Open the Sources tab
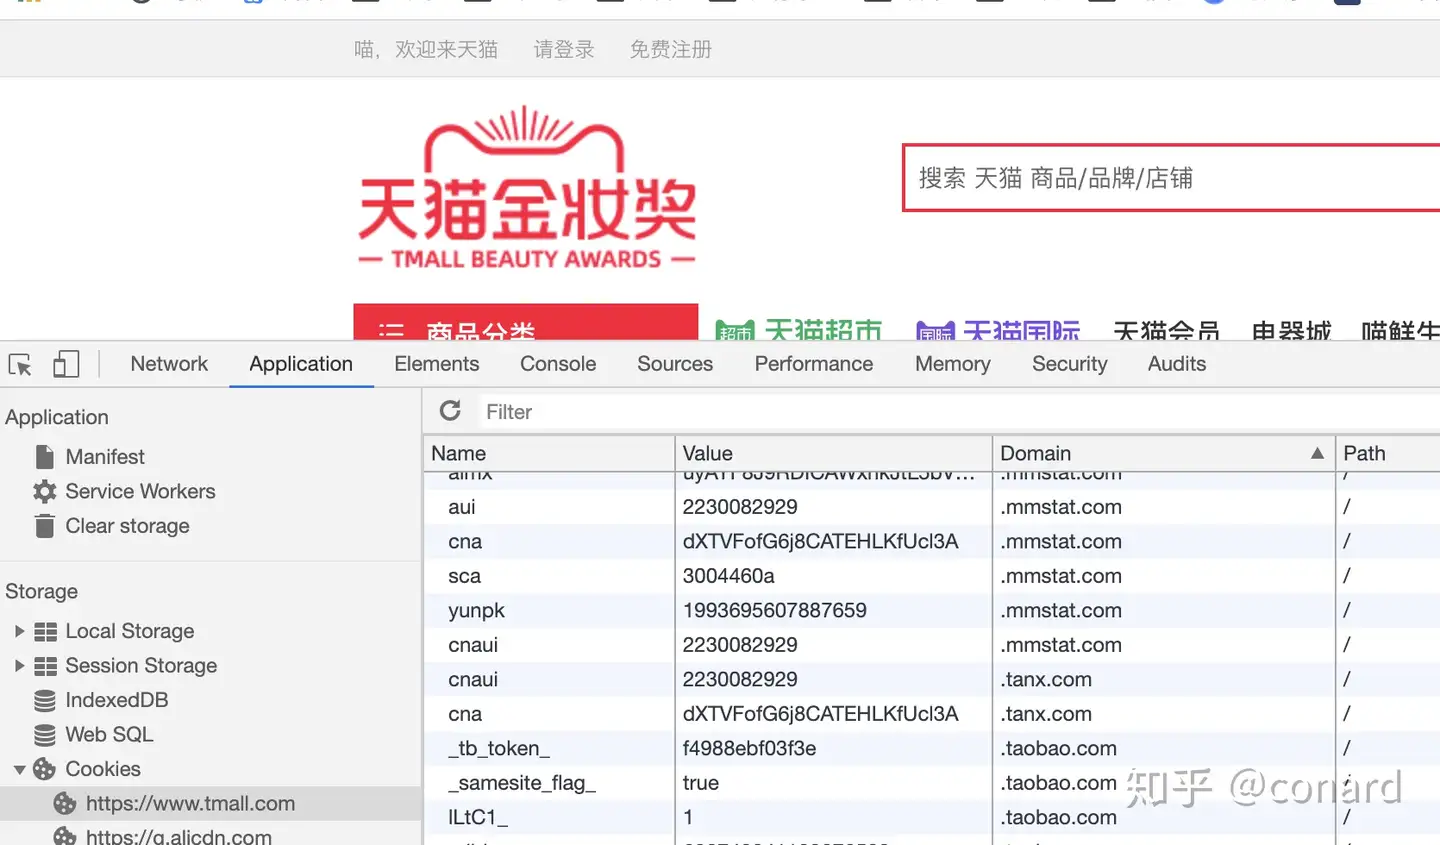The image size is (1440, 845). click(x=675, y=364)
